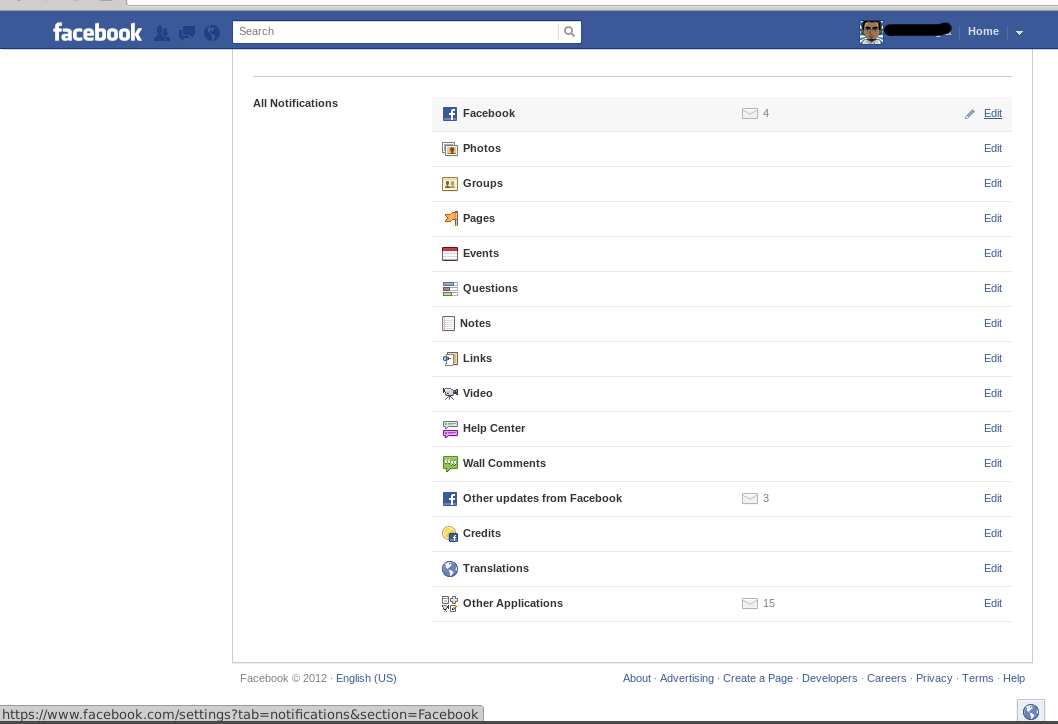The width and height of the screenshot is (1058, 724).
Task: Click the Events calendar icon
Action: (450, 254)
